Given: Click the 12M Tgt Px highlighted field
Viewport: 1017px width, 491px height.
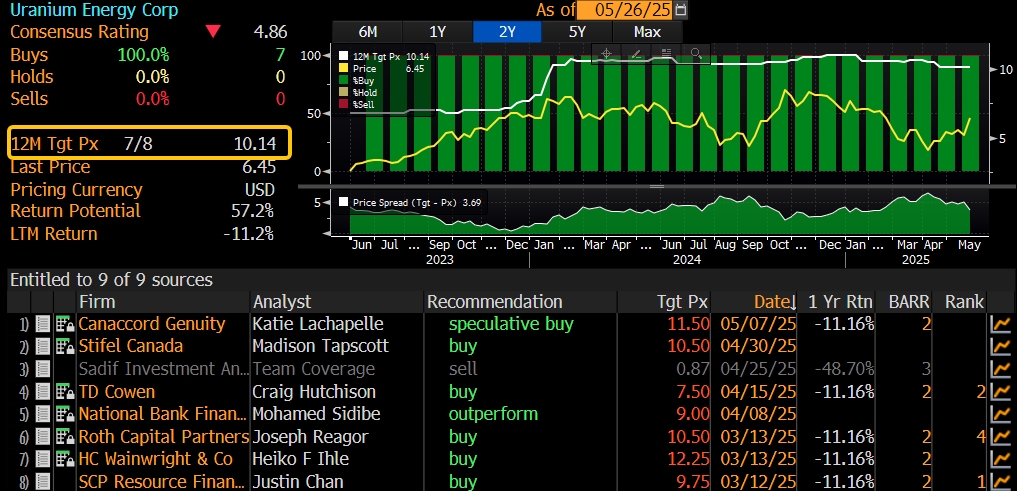Looking at the screenshot, I should [149, 142].
